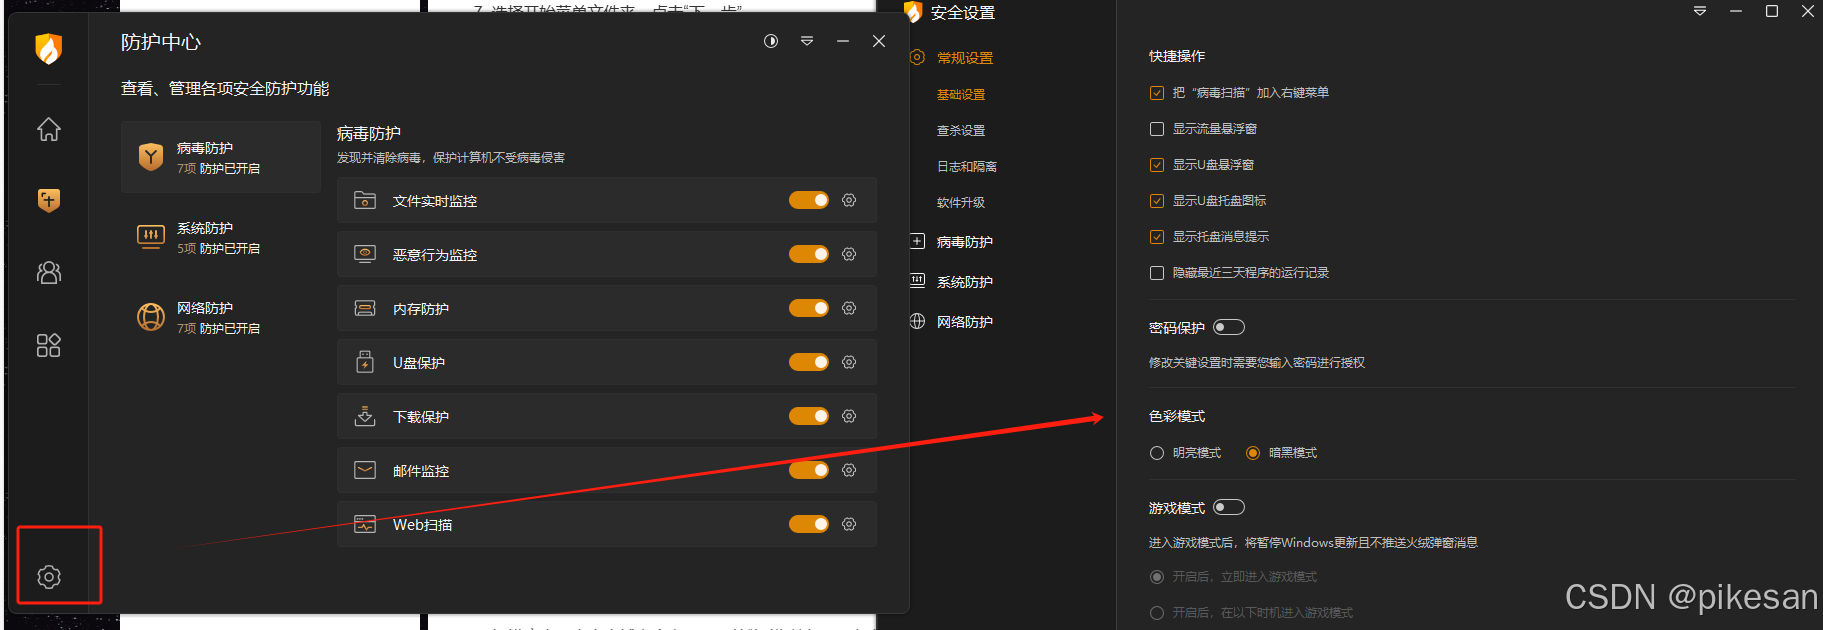This screenshot has width=1823, height=630.
Task: Open settings gear for 恶意行为监控
Action: click(849, 254)
